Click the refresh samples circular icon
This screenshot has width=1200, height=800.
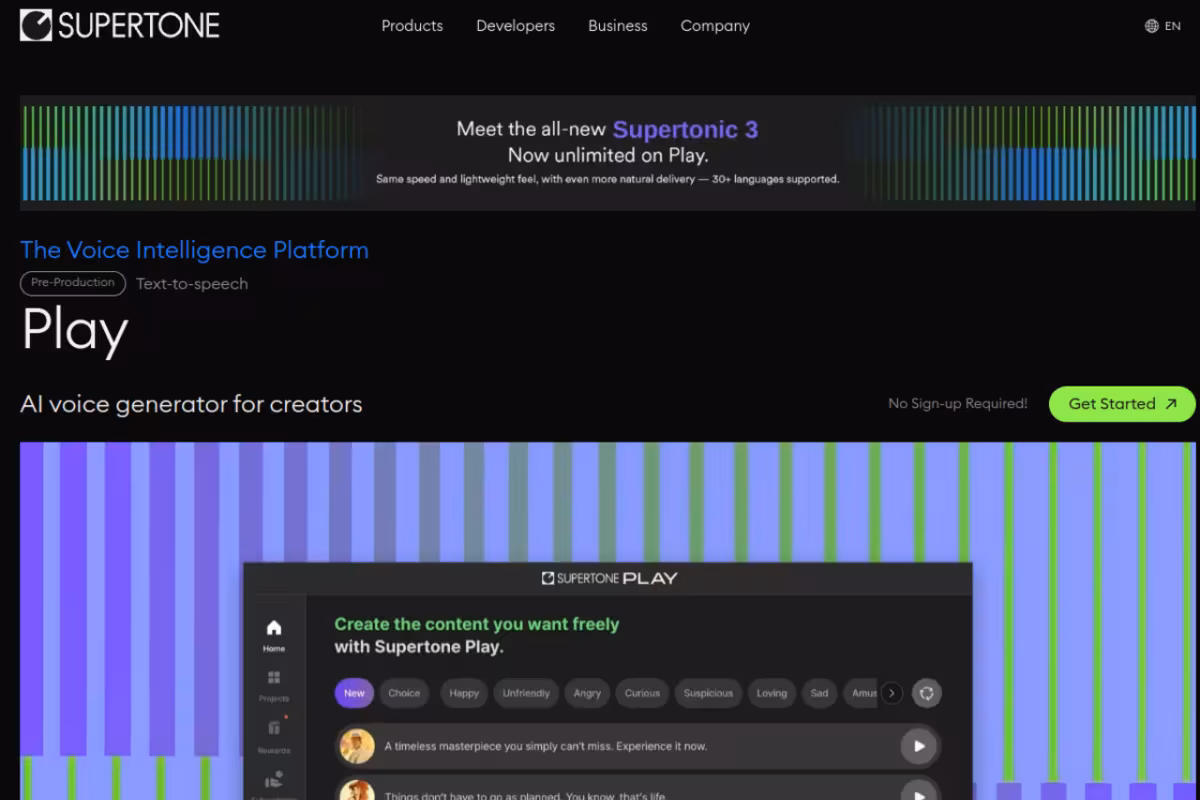(x=927, y=693)
